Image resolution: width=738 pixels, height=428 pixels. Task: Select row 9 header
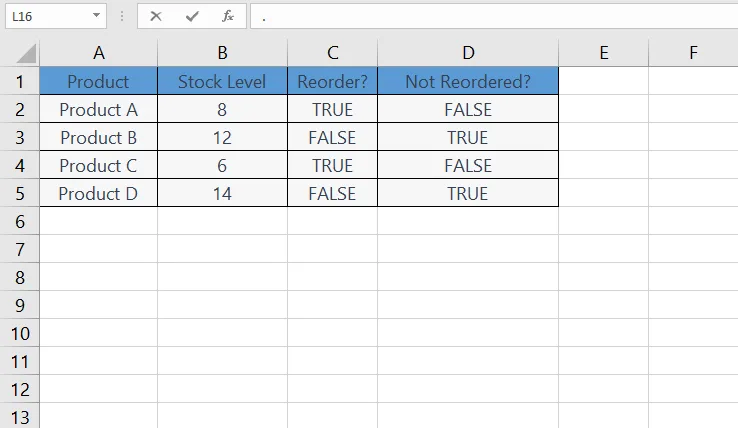(x=20, y=305)
